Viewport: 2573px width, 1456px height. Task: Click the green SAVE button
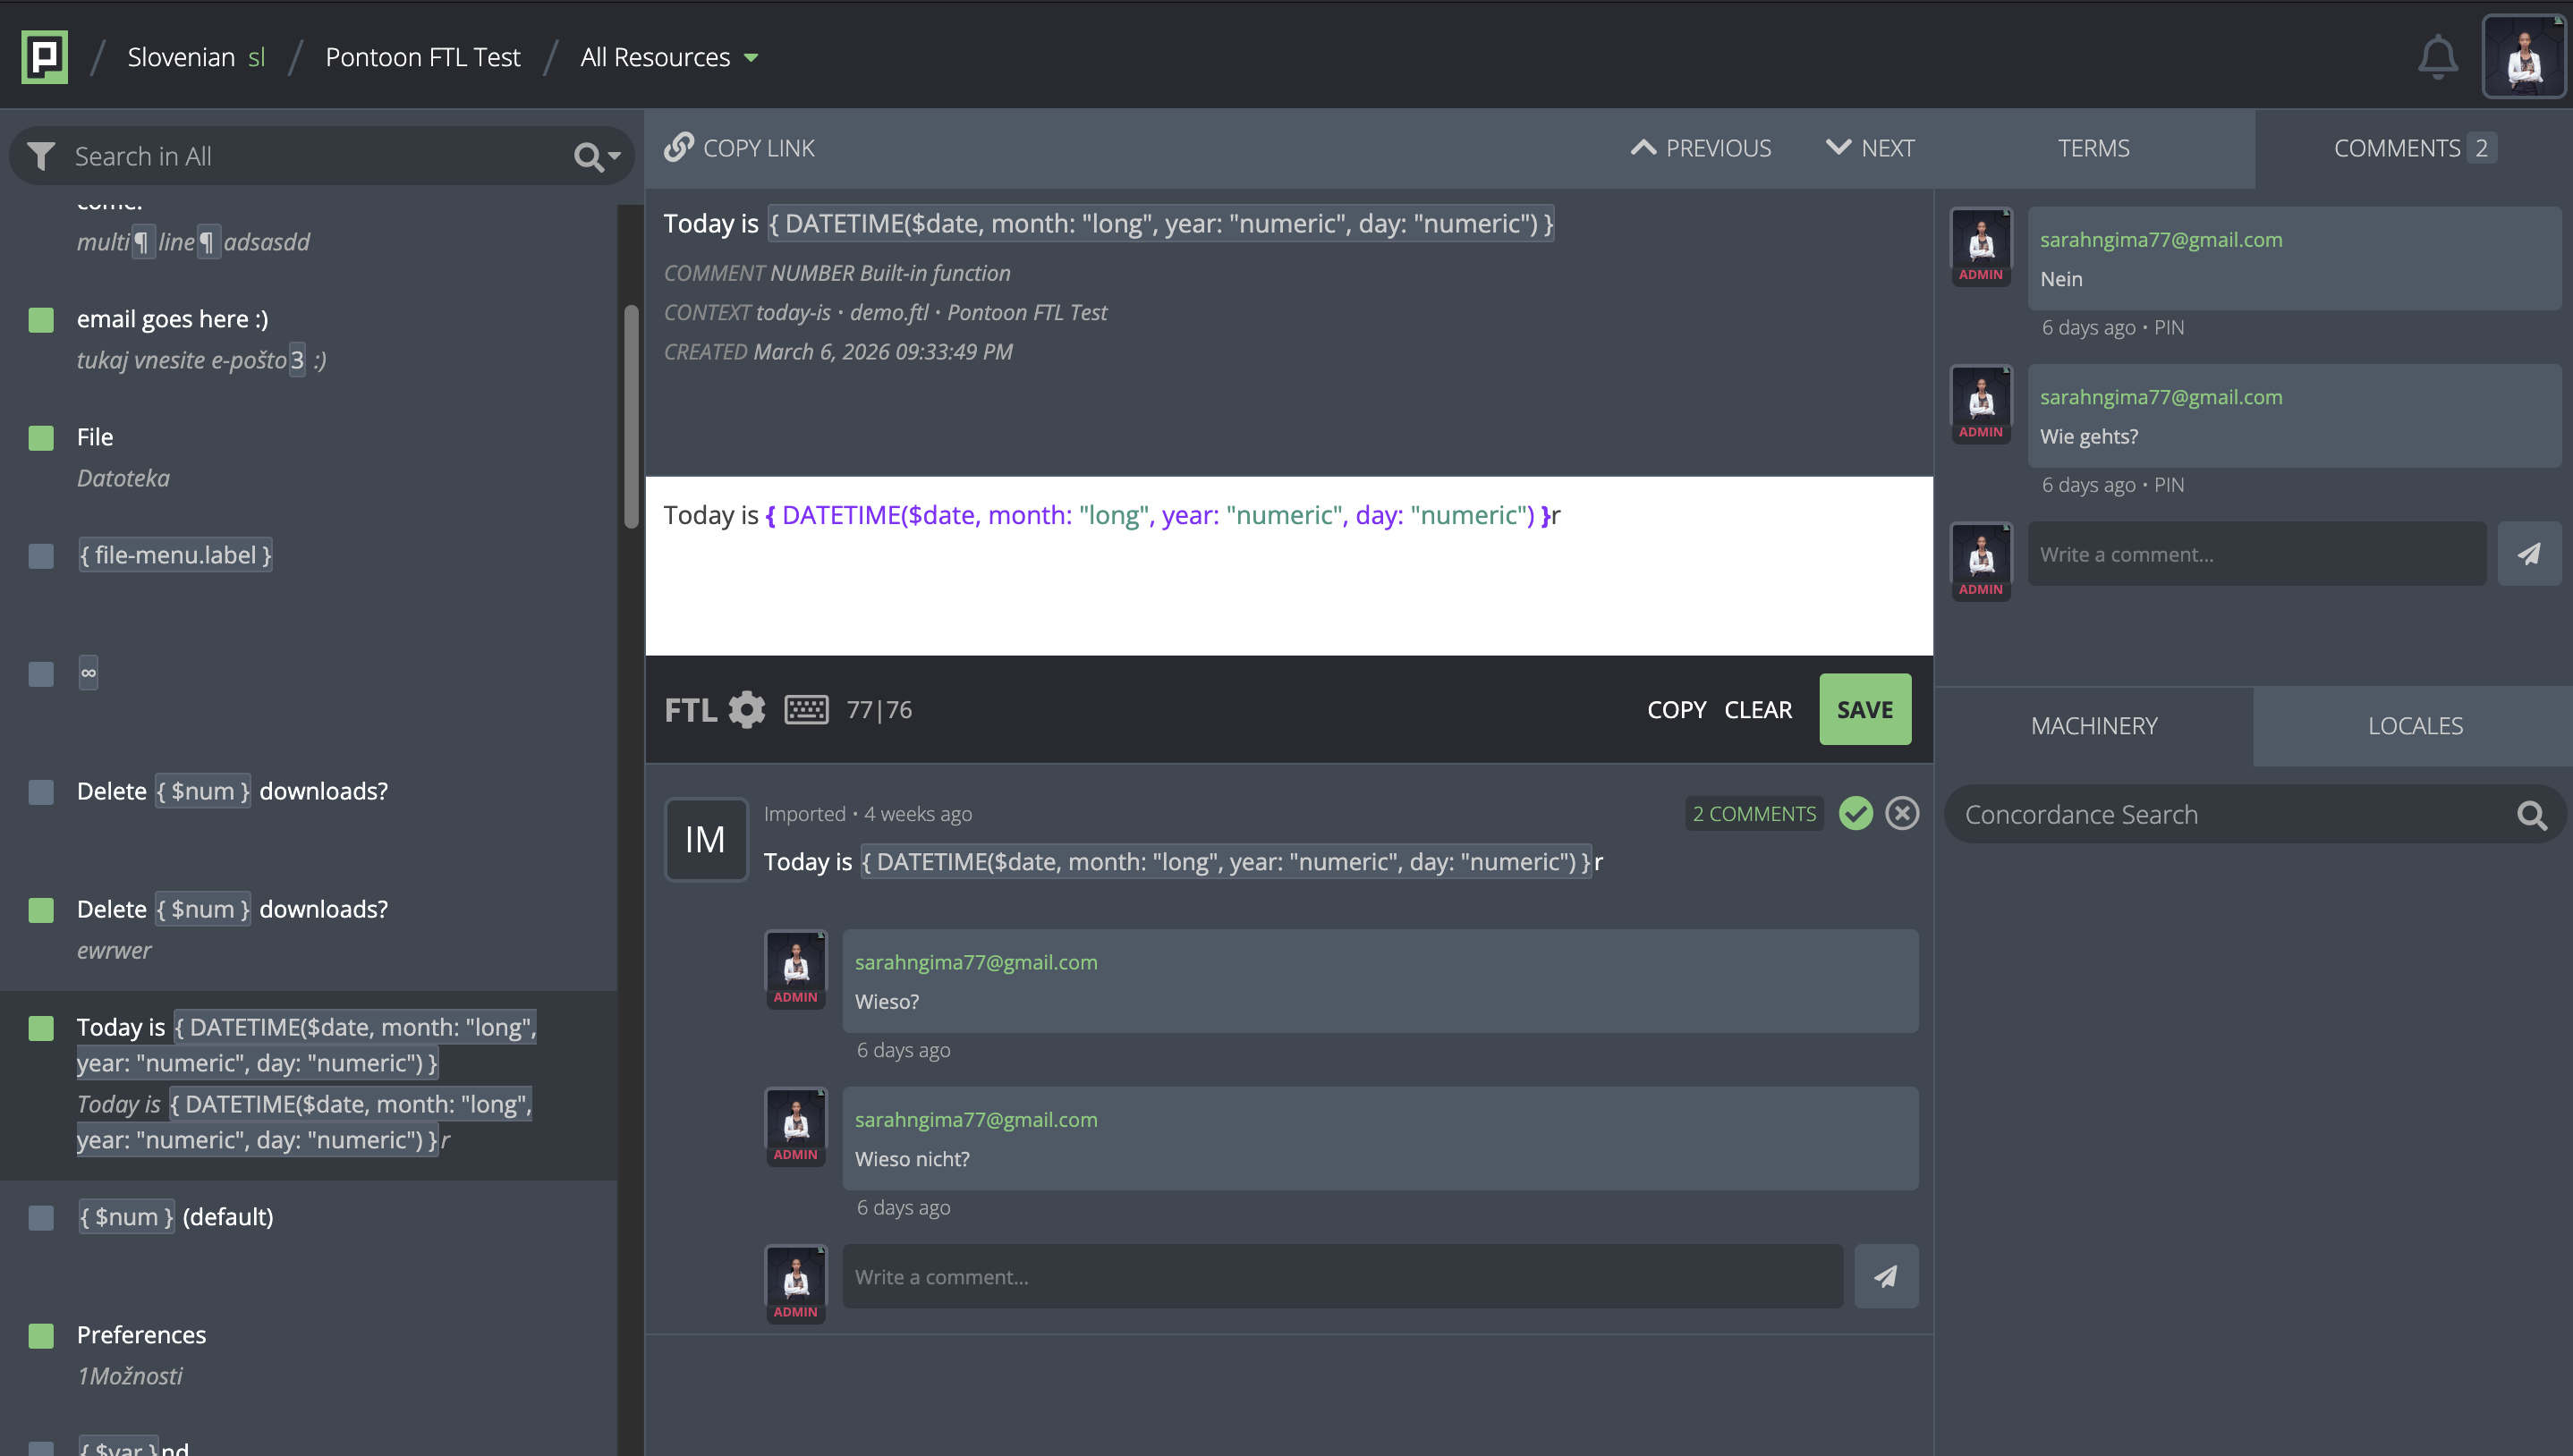tap(1864, 709)
